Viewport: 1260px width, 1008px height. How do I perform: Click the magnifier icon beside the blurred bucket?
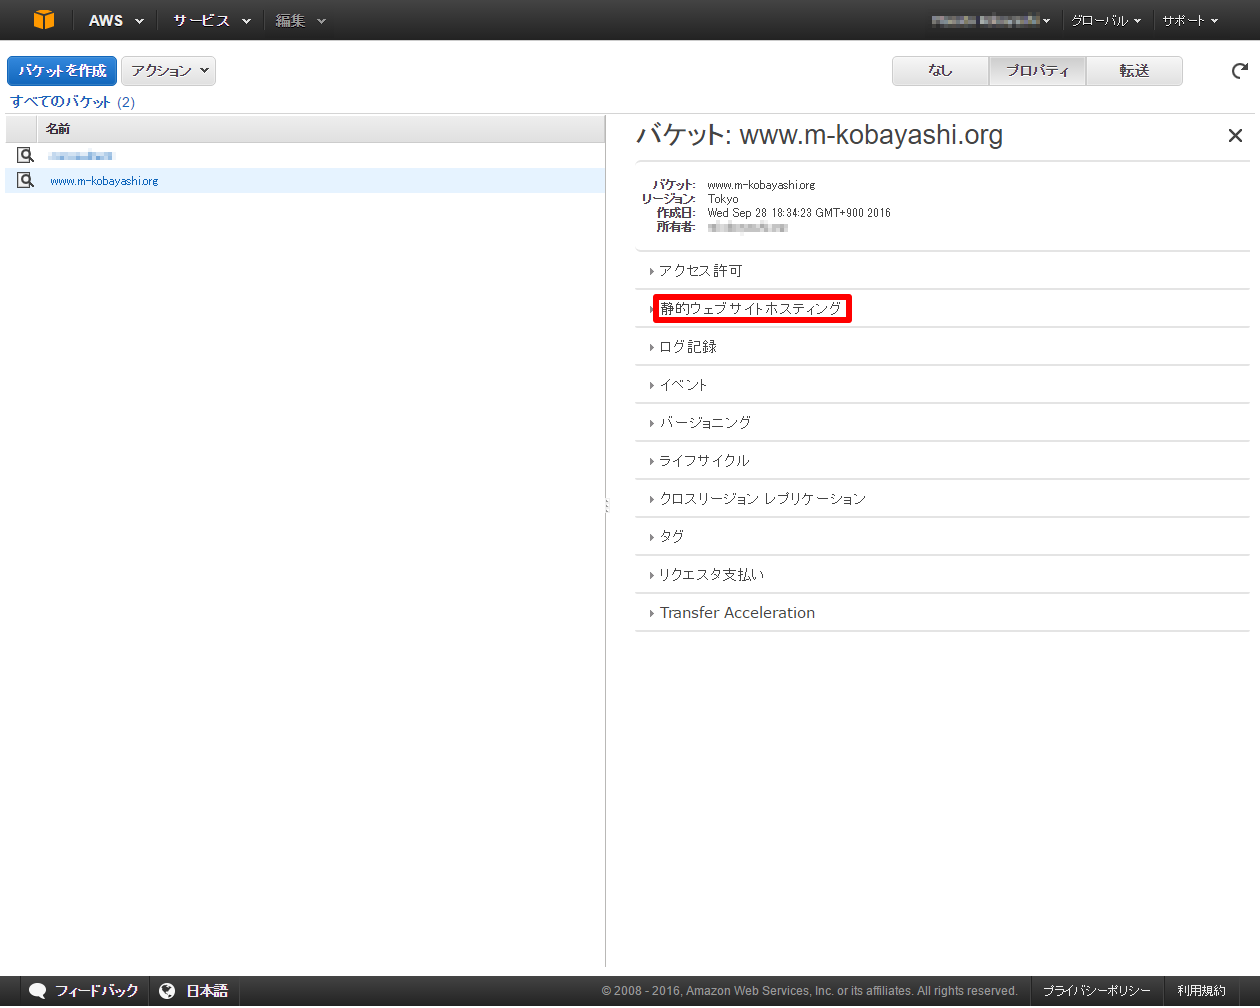pyautogui.click(x=26, y=155)
